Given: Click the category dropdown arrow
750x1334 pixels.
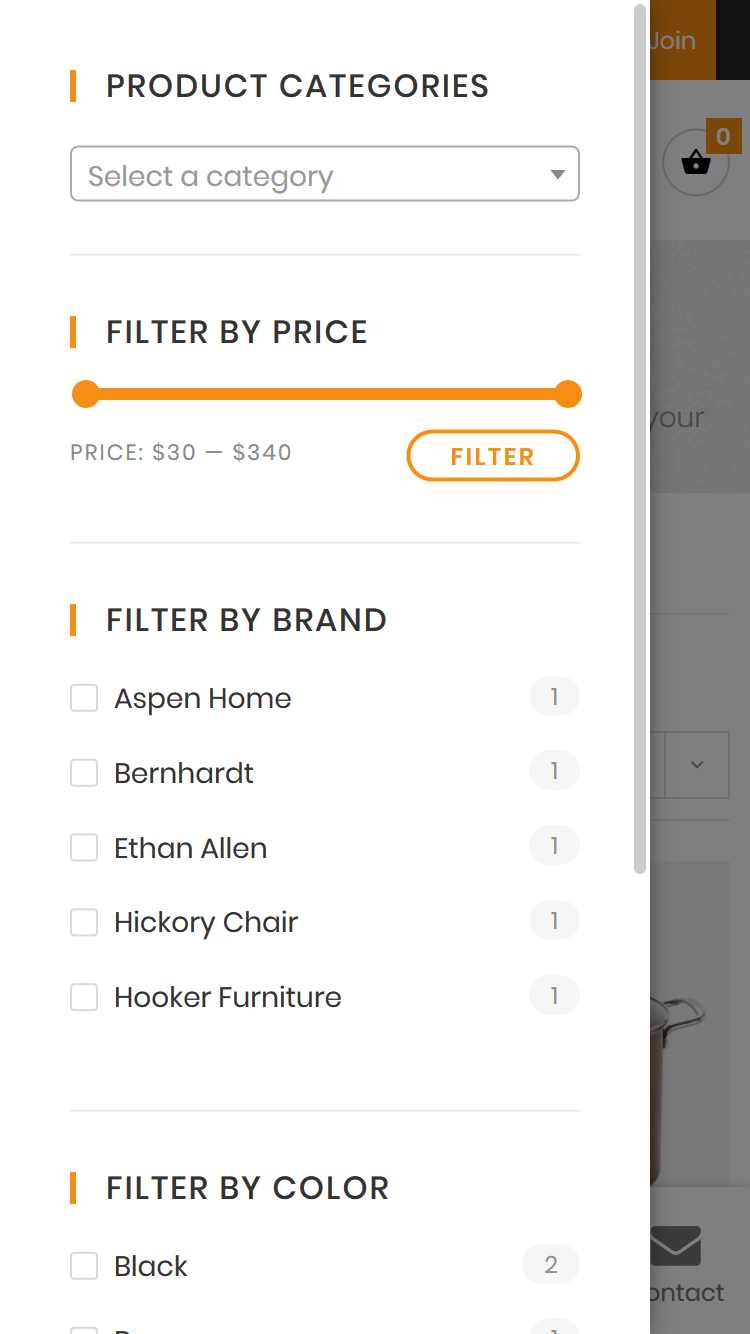Looking at the screenshot, I should [x=558, y=175].
